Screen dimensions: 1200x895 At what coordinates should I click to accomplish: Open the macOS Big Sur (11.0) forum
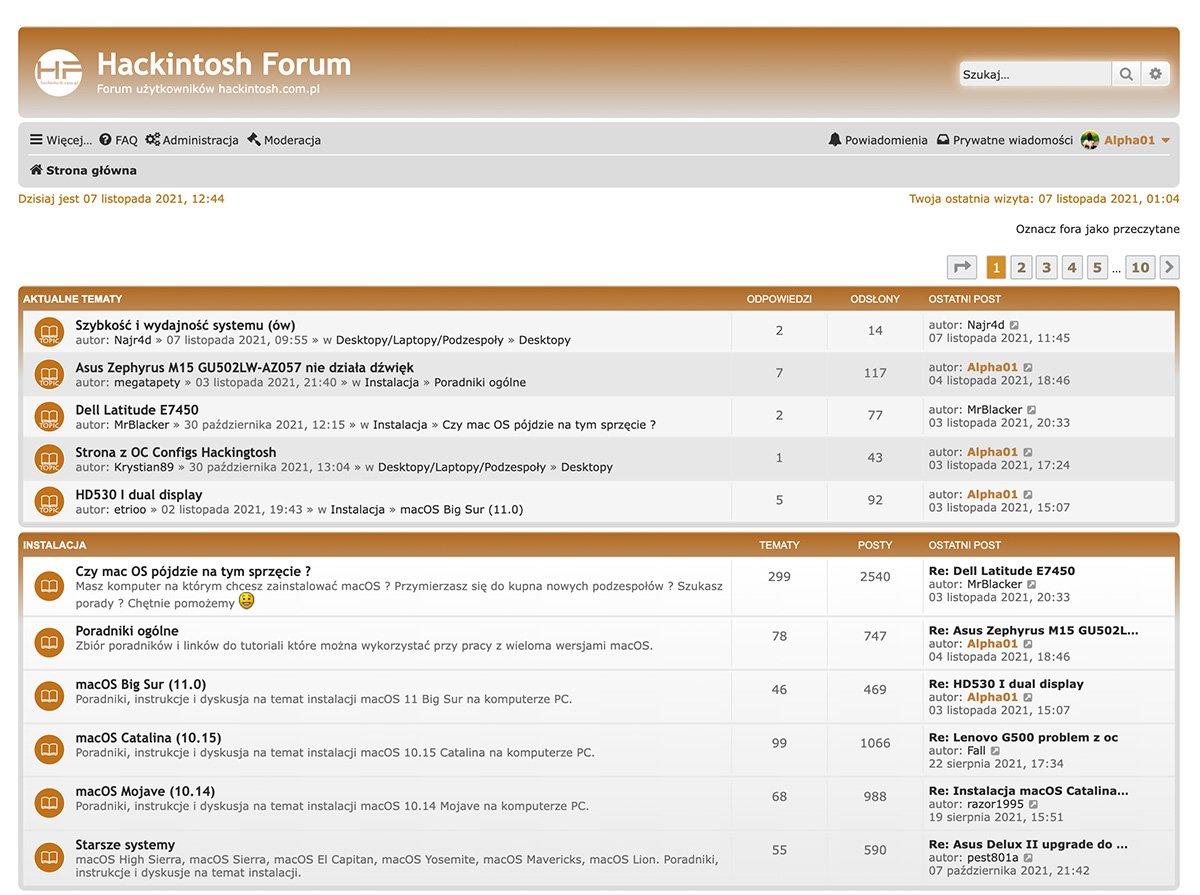[141, 684]
